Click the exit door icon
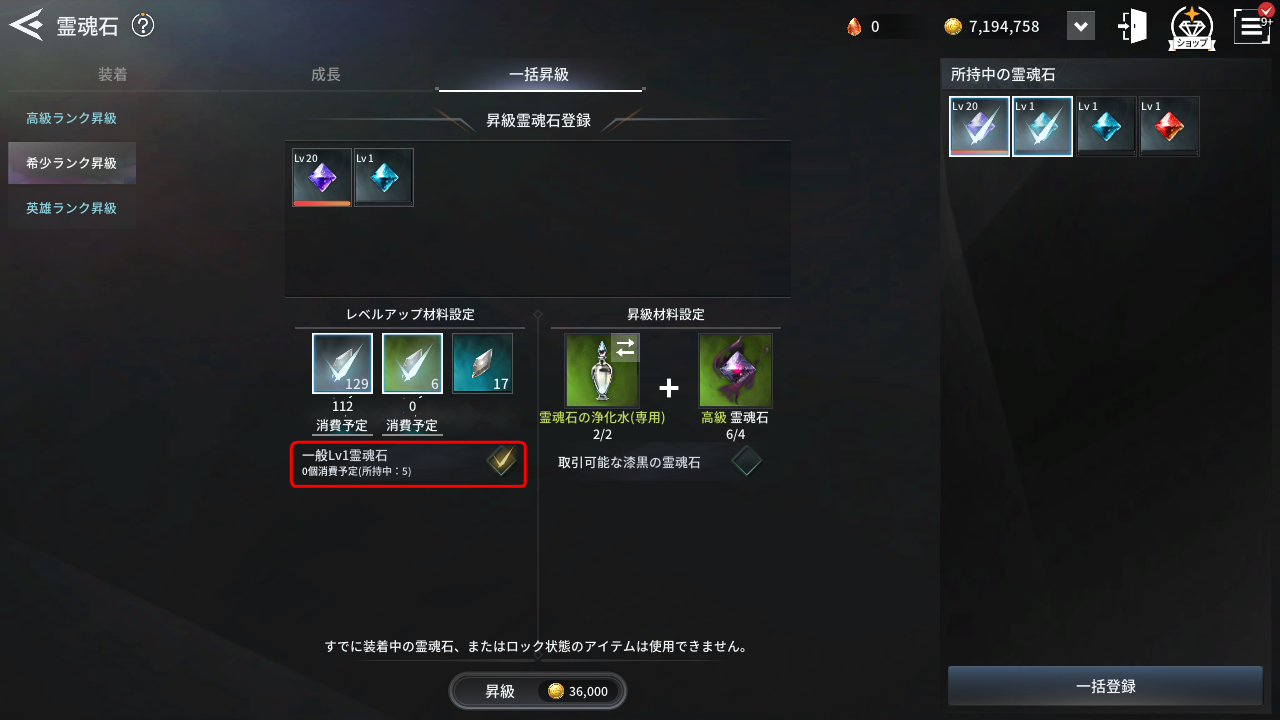This screenshot has height=720, width=1280. 1133,26
